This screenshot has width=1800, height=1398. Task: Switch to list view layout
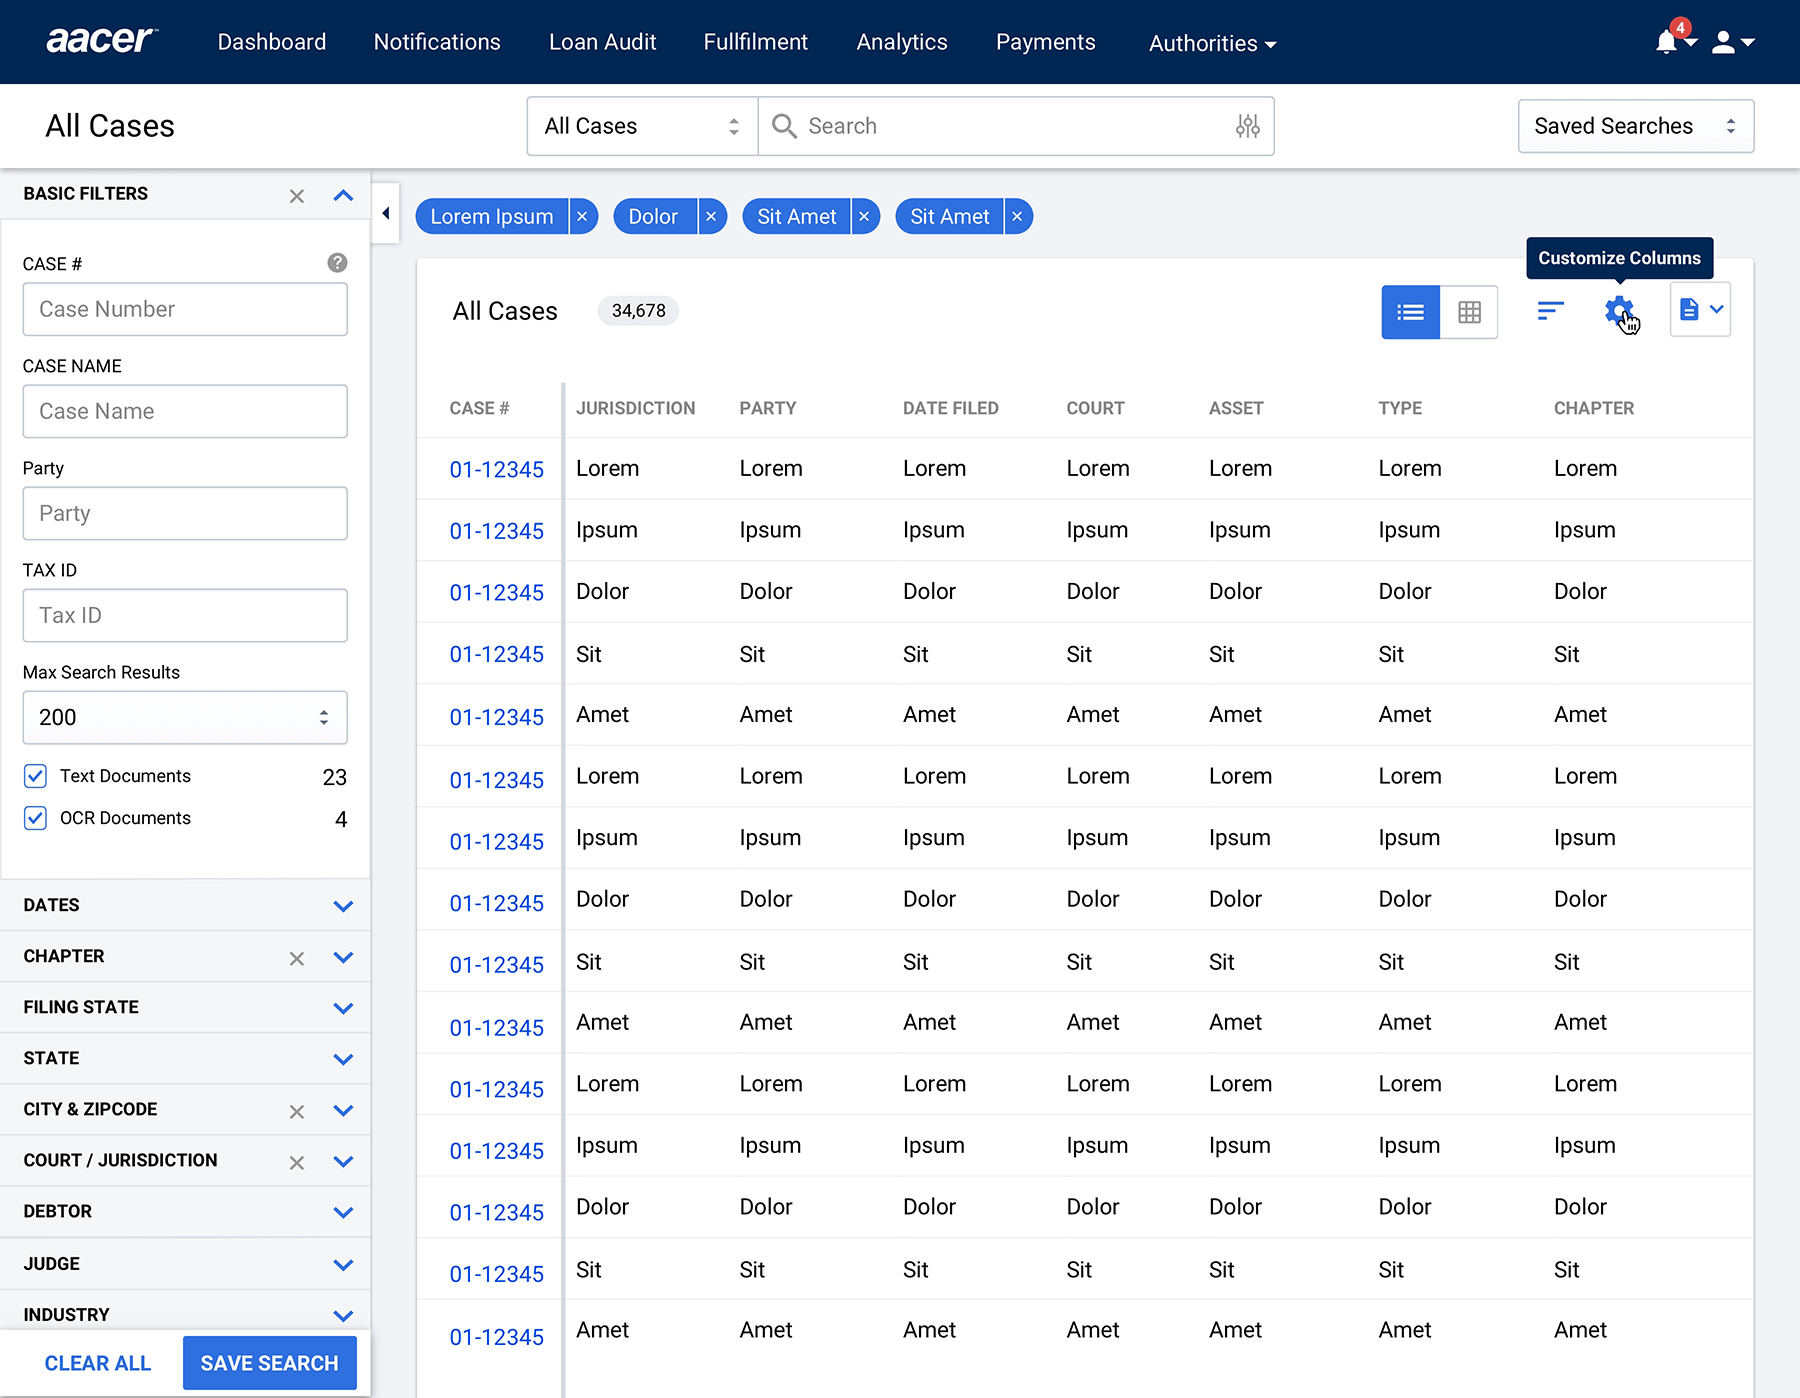[x=1410, y=312]
